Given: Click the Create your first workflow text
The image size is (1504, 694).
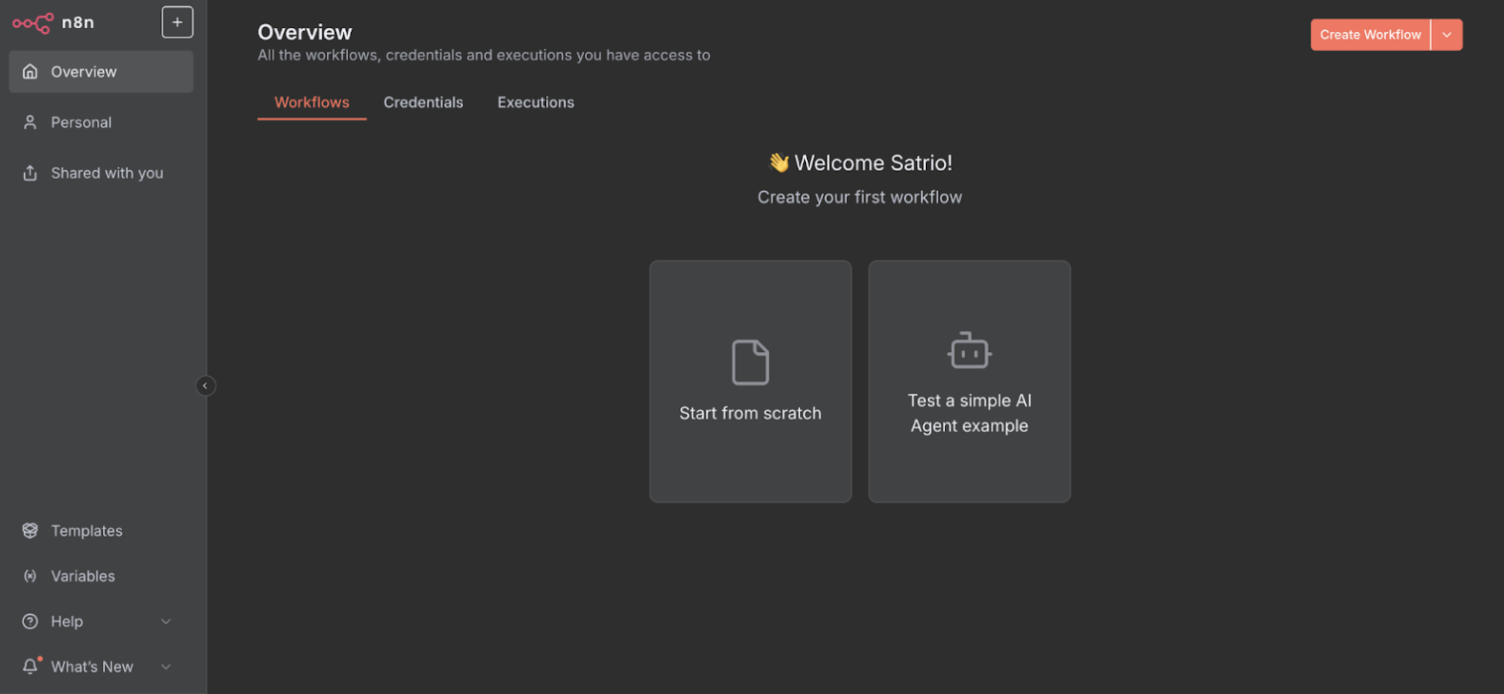Looking at the screenshot, I should pyautogui.click(x=860, y=197).
